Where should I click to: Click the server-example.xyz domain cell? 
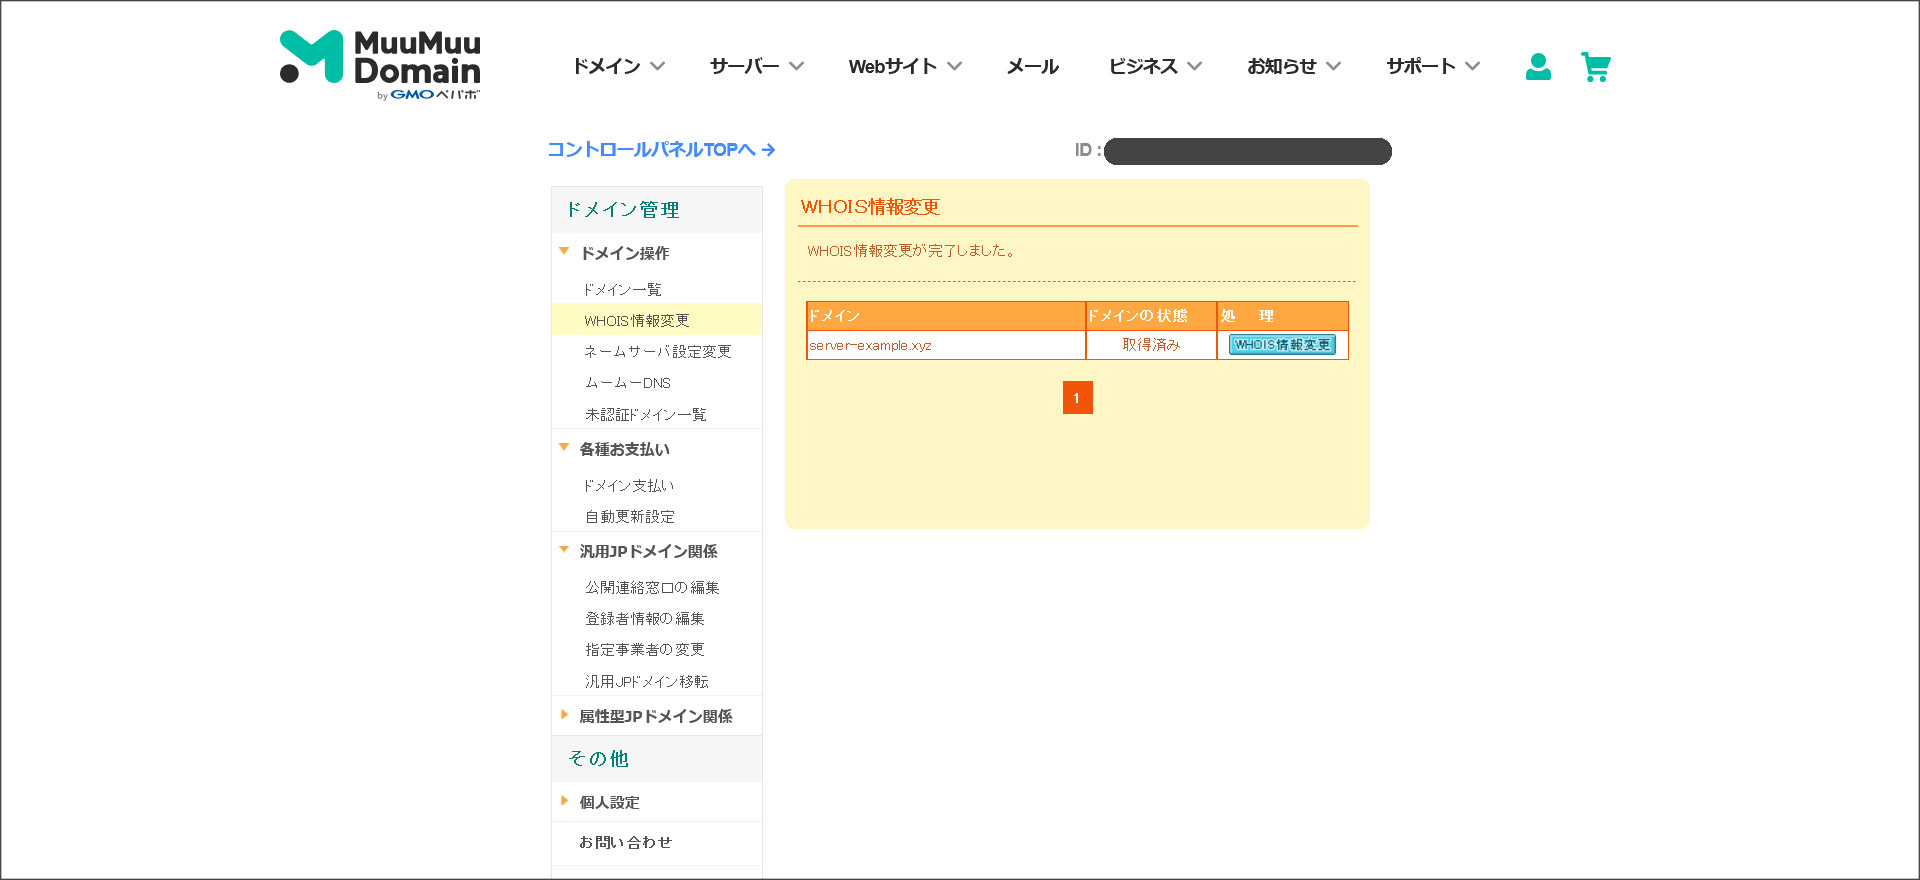(x=946, y=345)
